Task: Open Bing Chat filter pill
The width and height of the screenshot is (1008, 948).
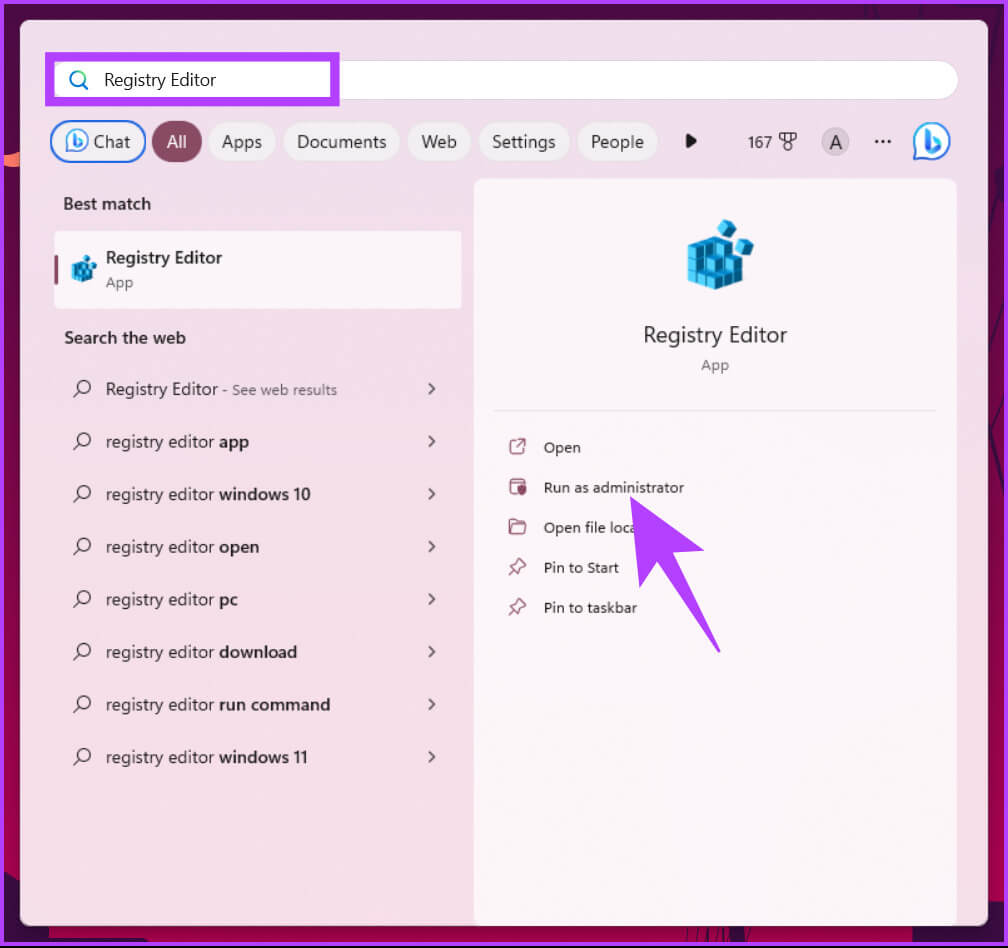Action: tap(98, 141)
